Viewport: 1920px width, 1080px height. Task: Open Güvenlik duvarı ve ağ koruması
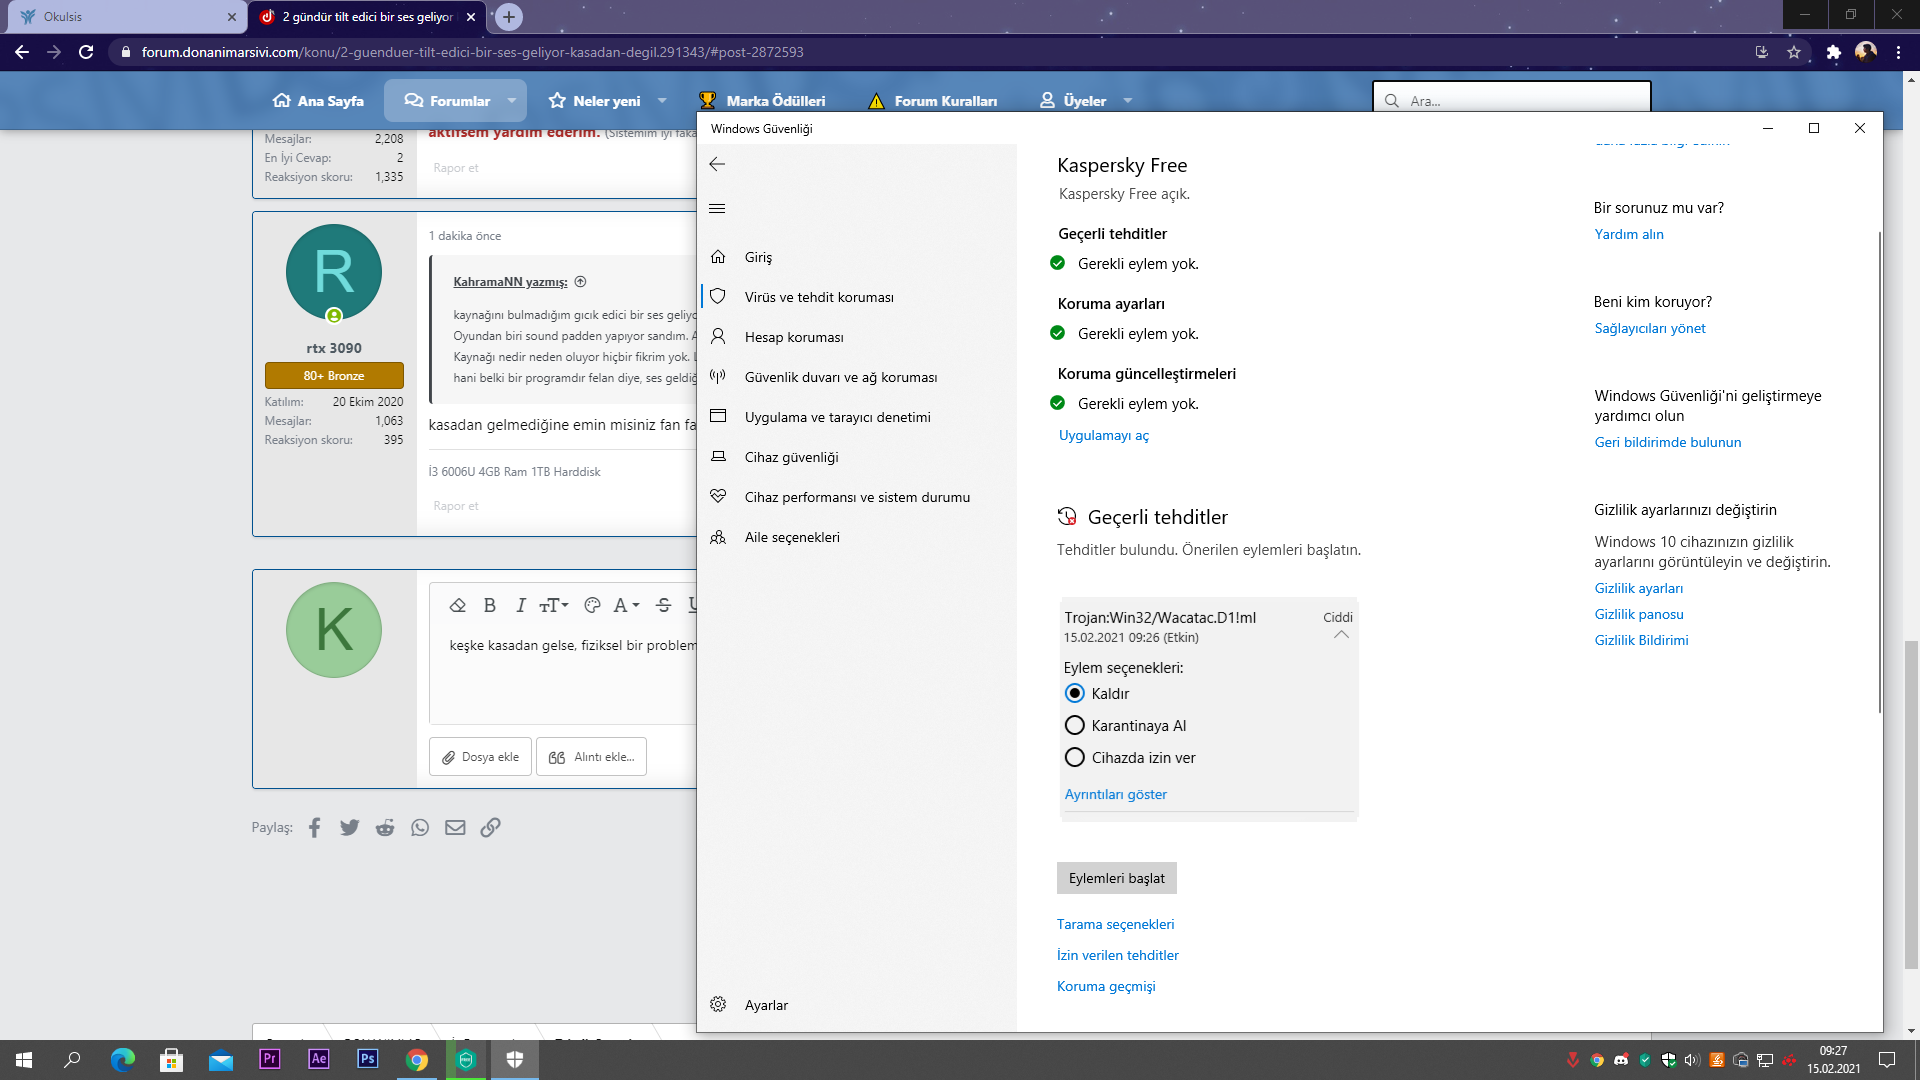[x=840, y=377]
